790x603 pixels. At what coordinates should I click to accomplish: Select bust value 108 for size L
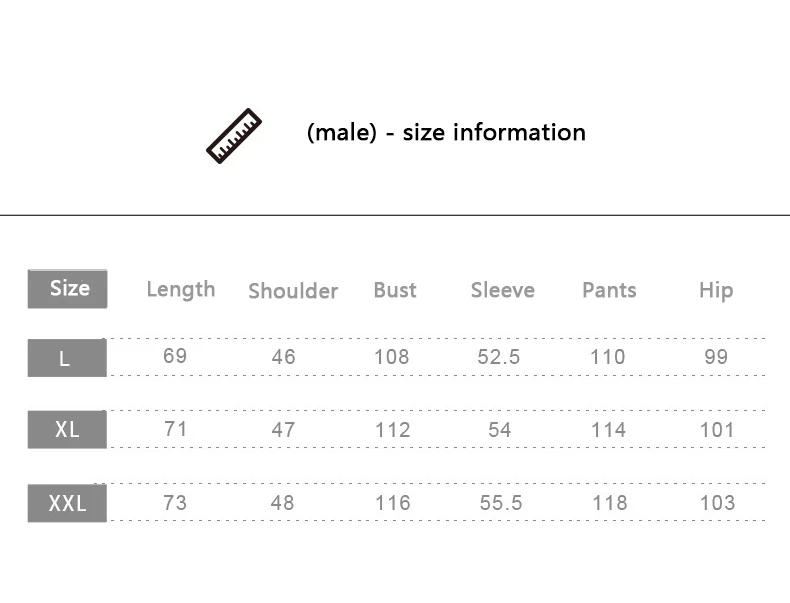click(x=392, y=357)
